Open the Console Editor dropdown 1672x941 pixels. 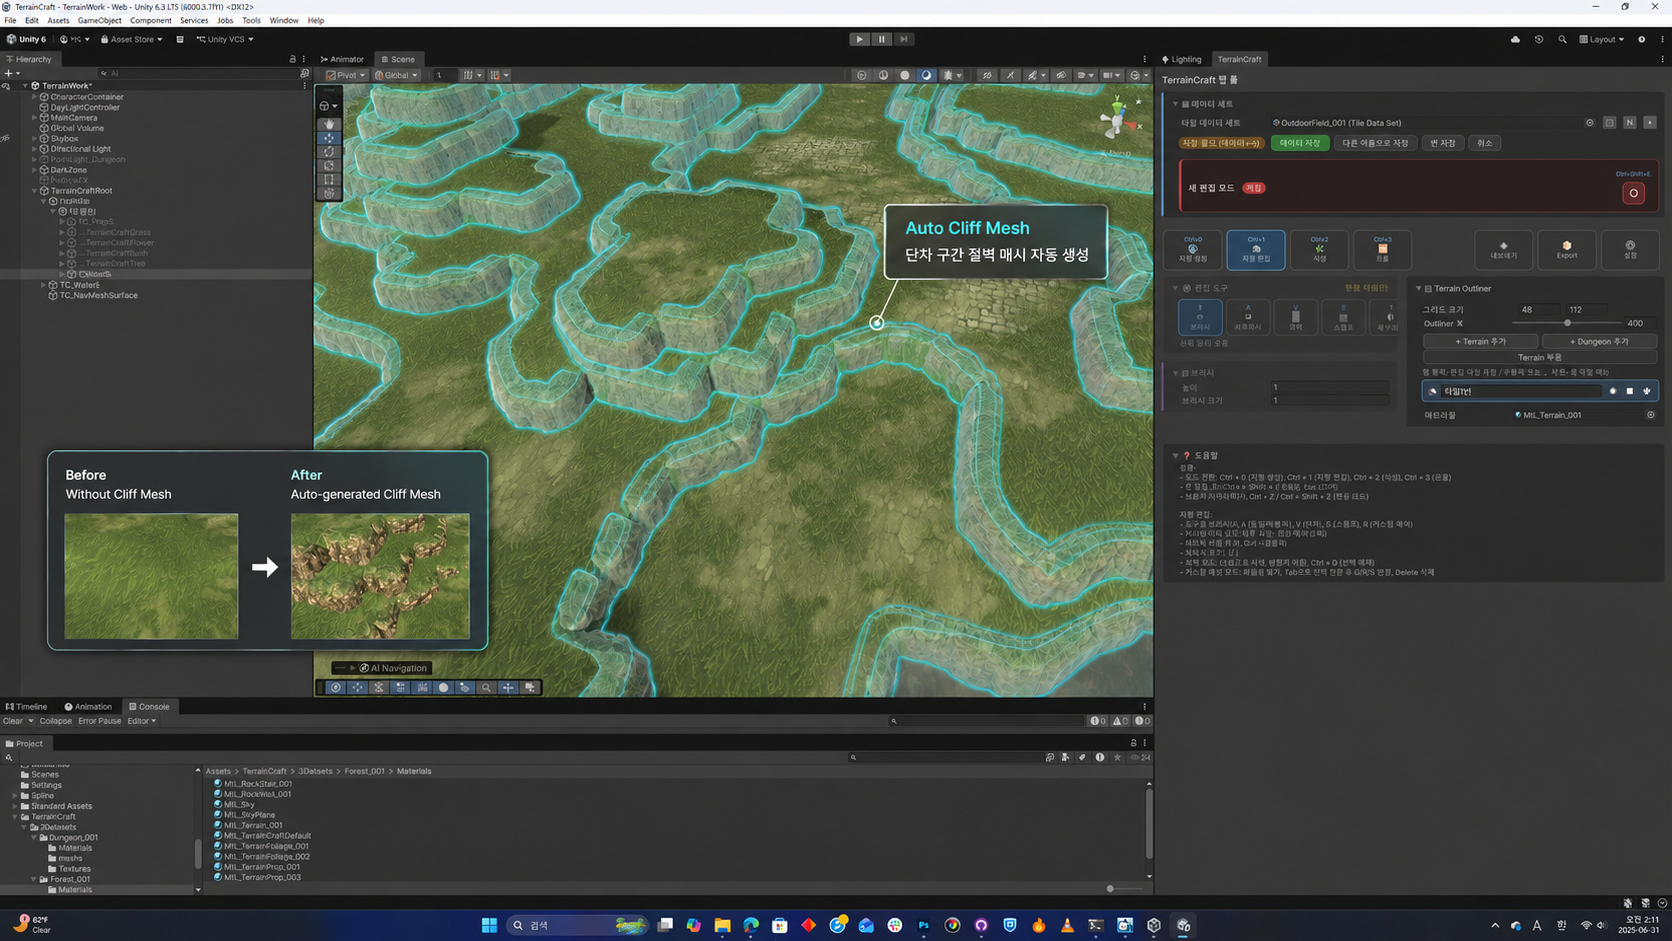click(142, 721)
